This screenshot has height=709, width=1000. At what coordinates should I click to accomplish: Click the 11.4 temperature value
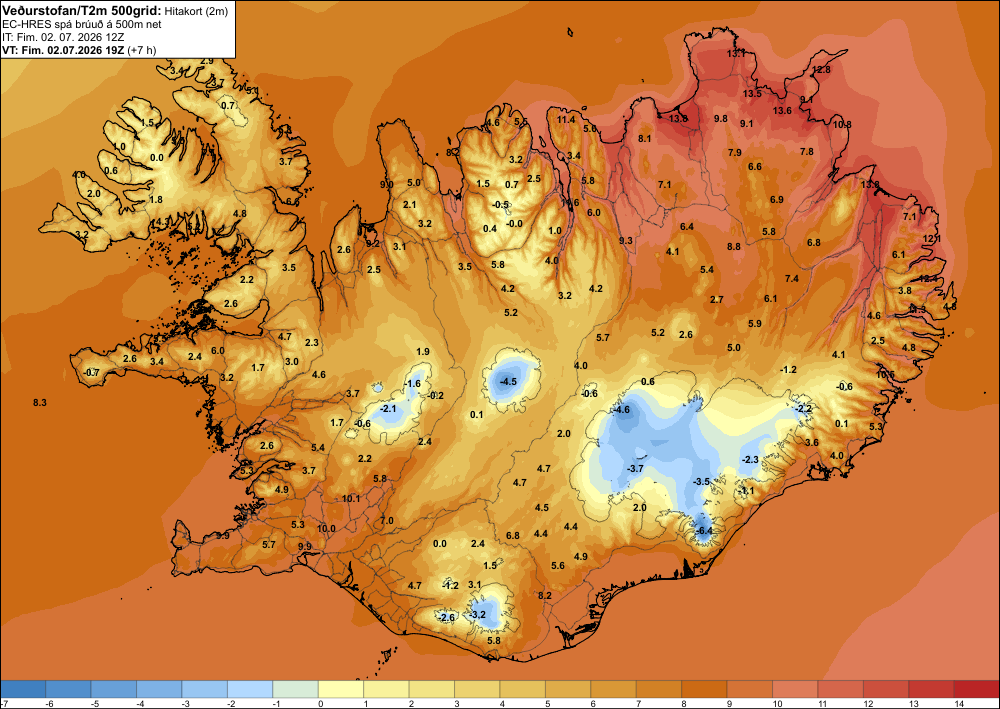click(566, 119)
